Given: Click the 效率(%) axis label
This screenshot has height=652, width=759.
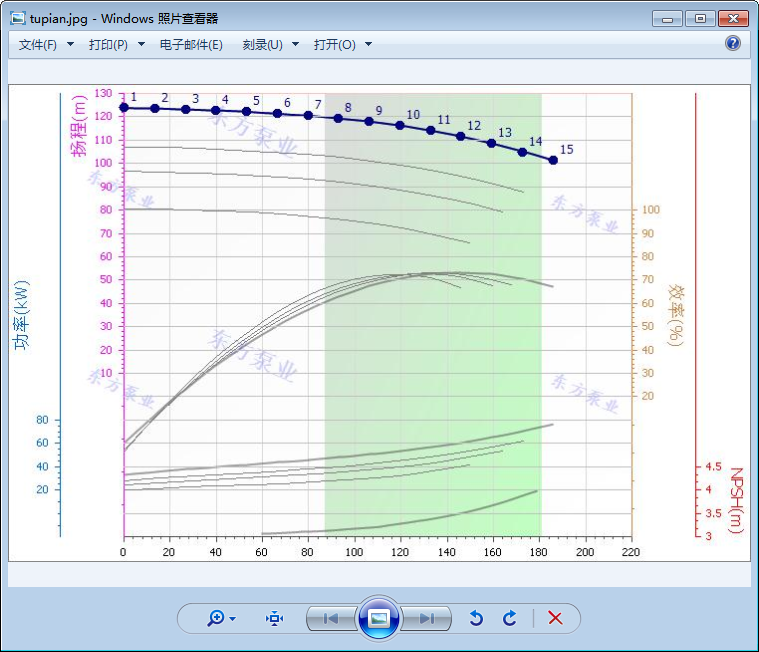Looking at the screenshot, I should coord(676,315).
